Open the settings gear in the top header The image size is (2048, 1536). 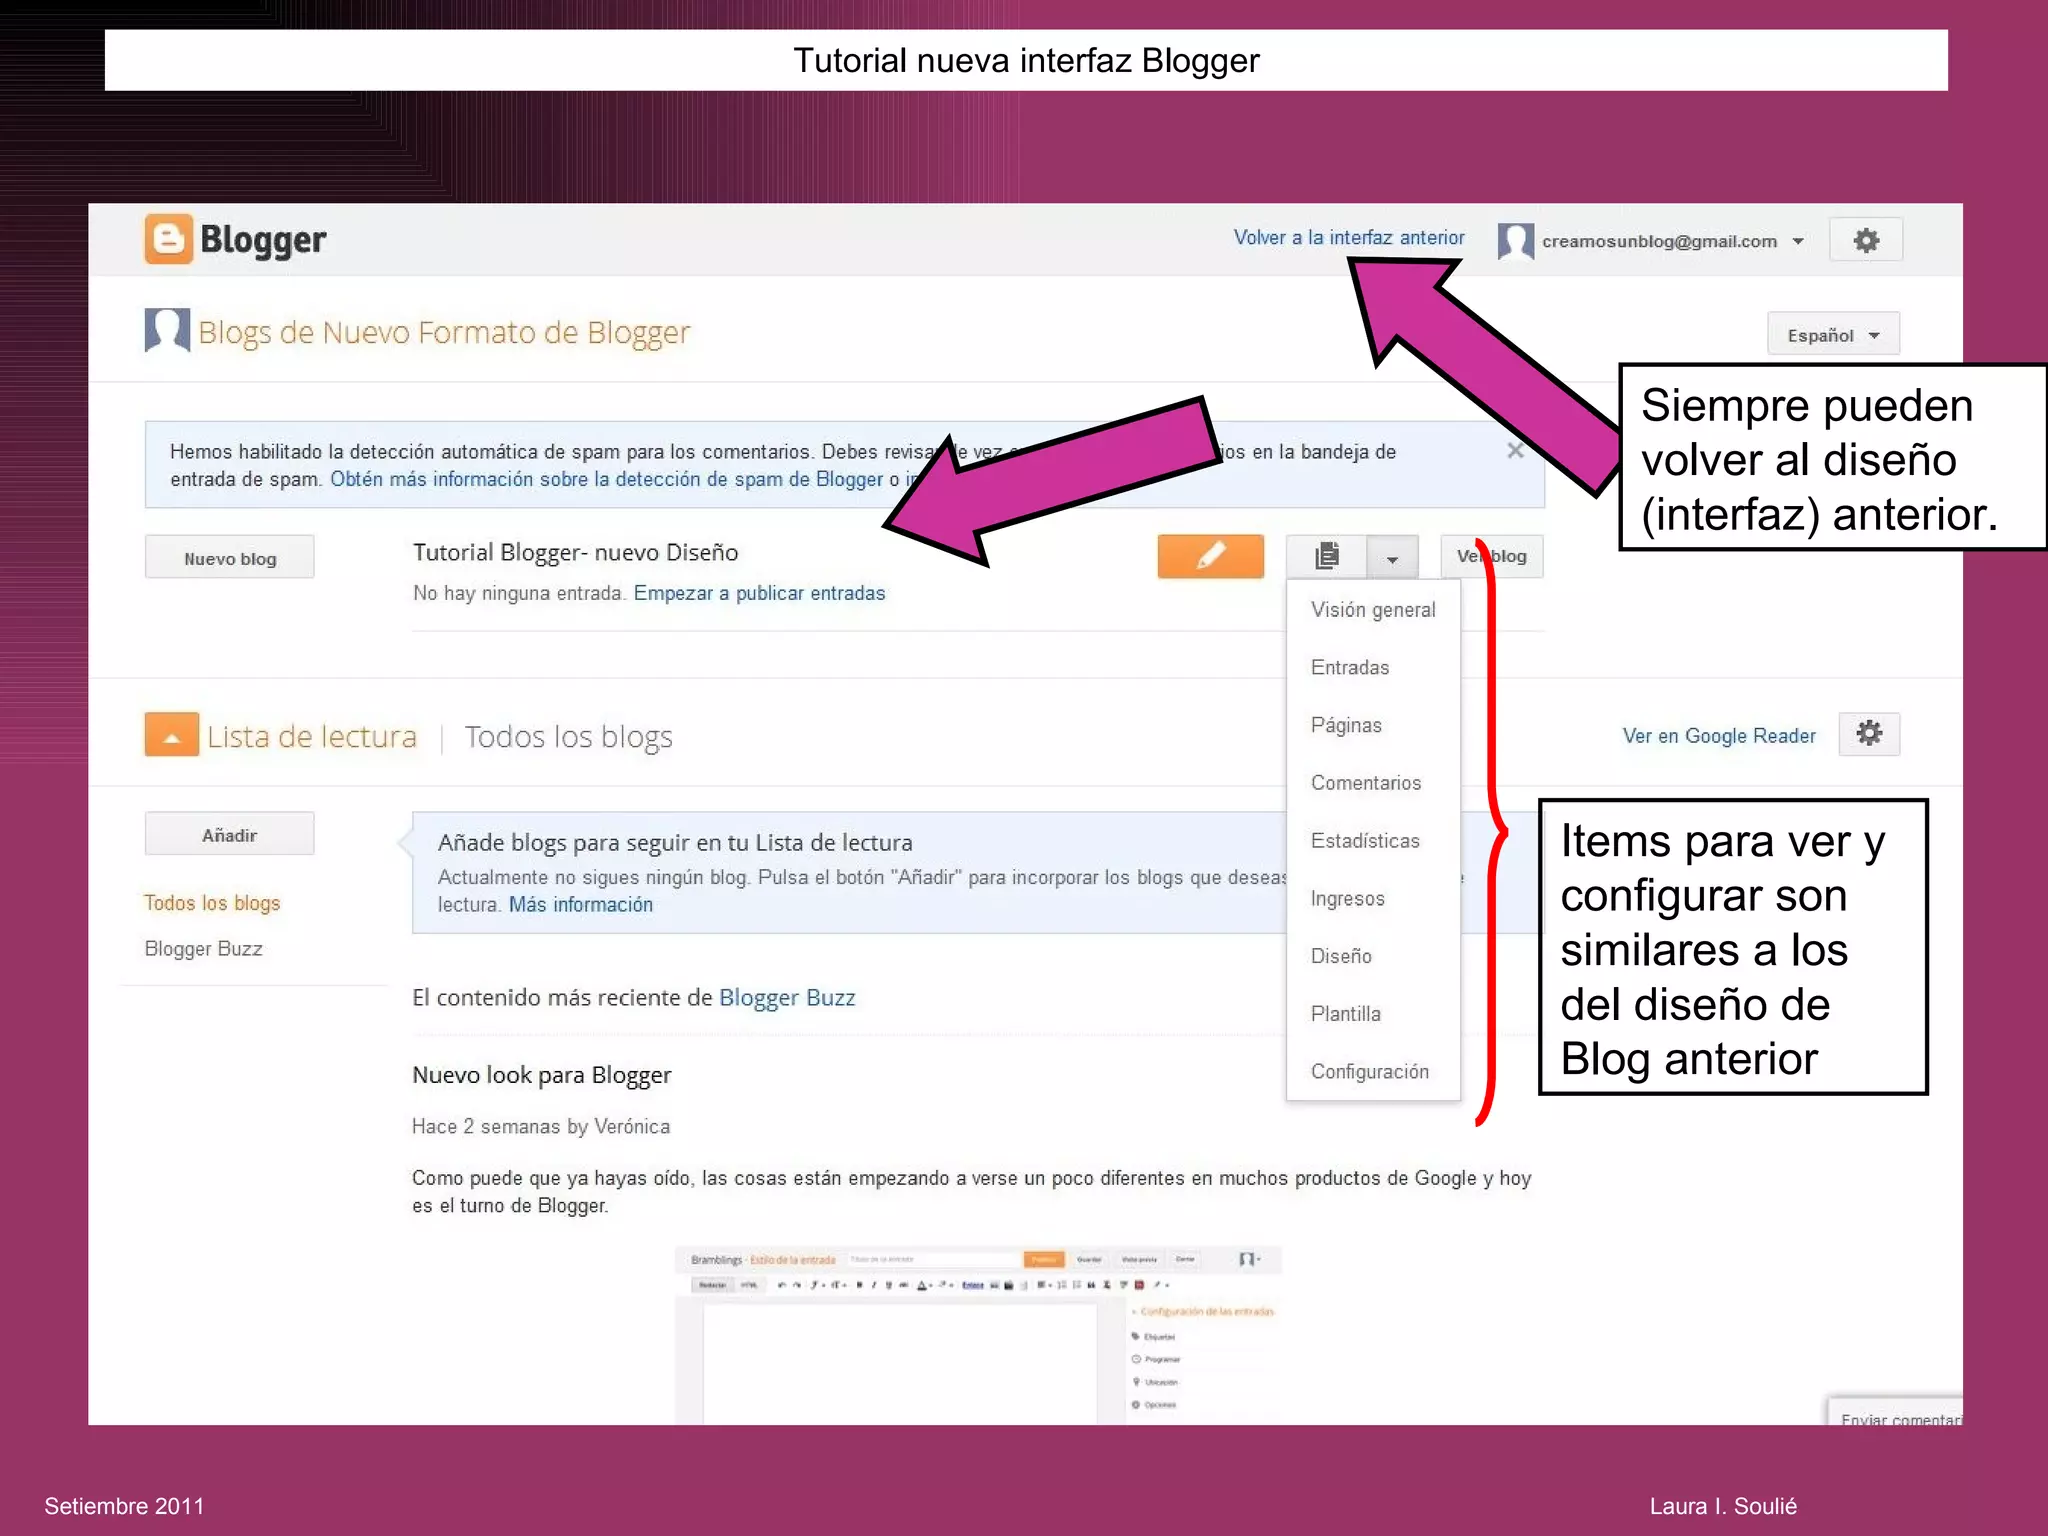click(1865, 240)
